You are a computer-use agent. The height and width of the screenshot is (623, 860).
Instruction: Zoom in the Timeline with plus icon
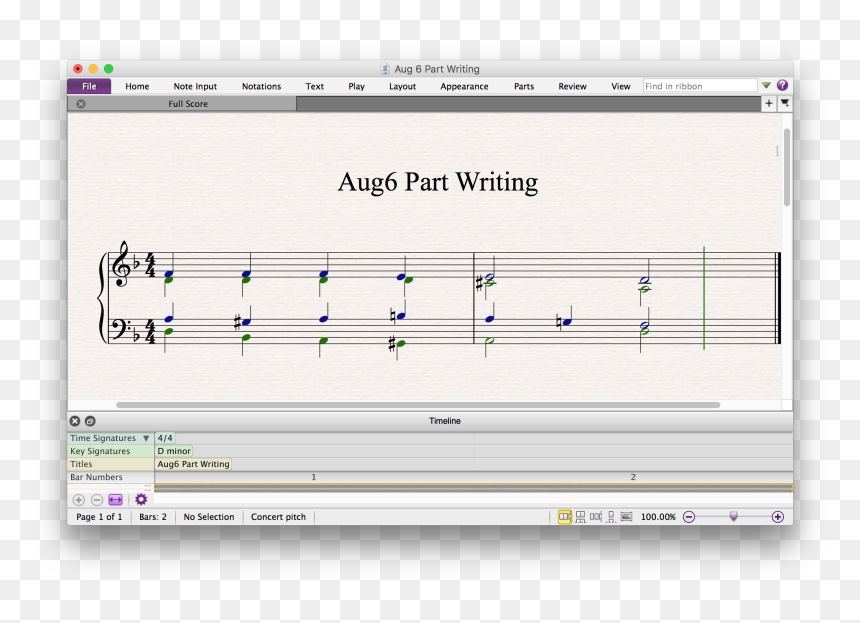tap(78, 500)
